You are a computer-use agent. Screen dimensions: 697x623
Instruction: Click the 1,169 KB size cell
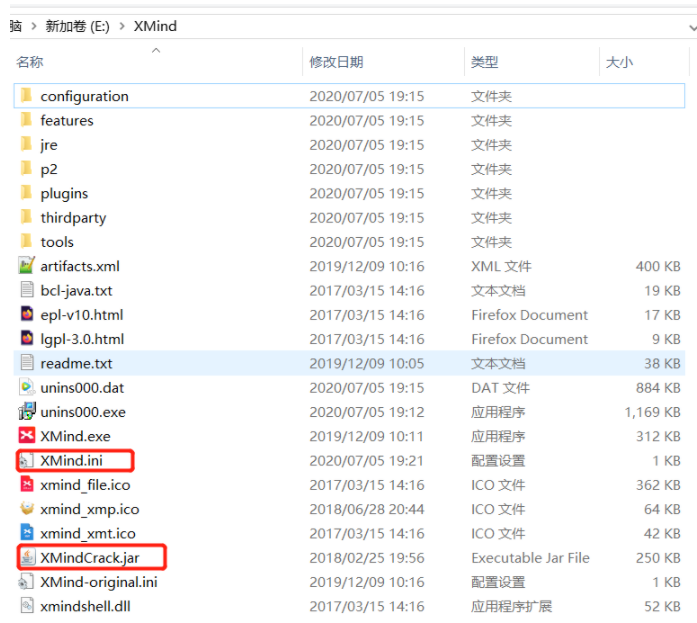[x=653, y=412]
